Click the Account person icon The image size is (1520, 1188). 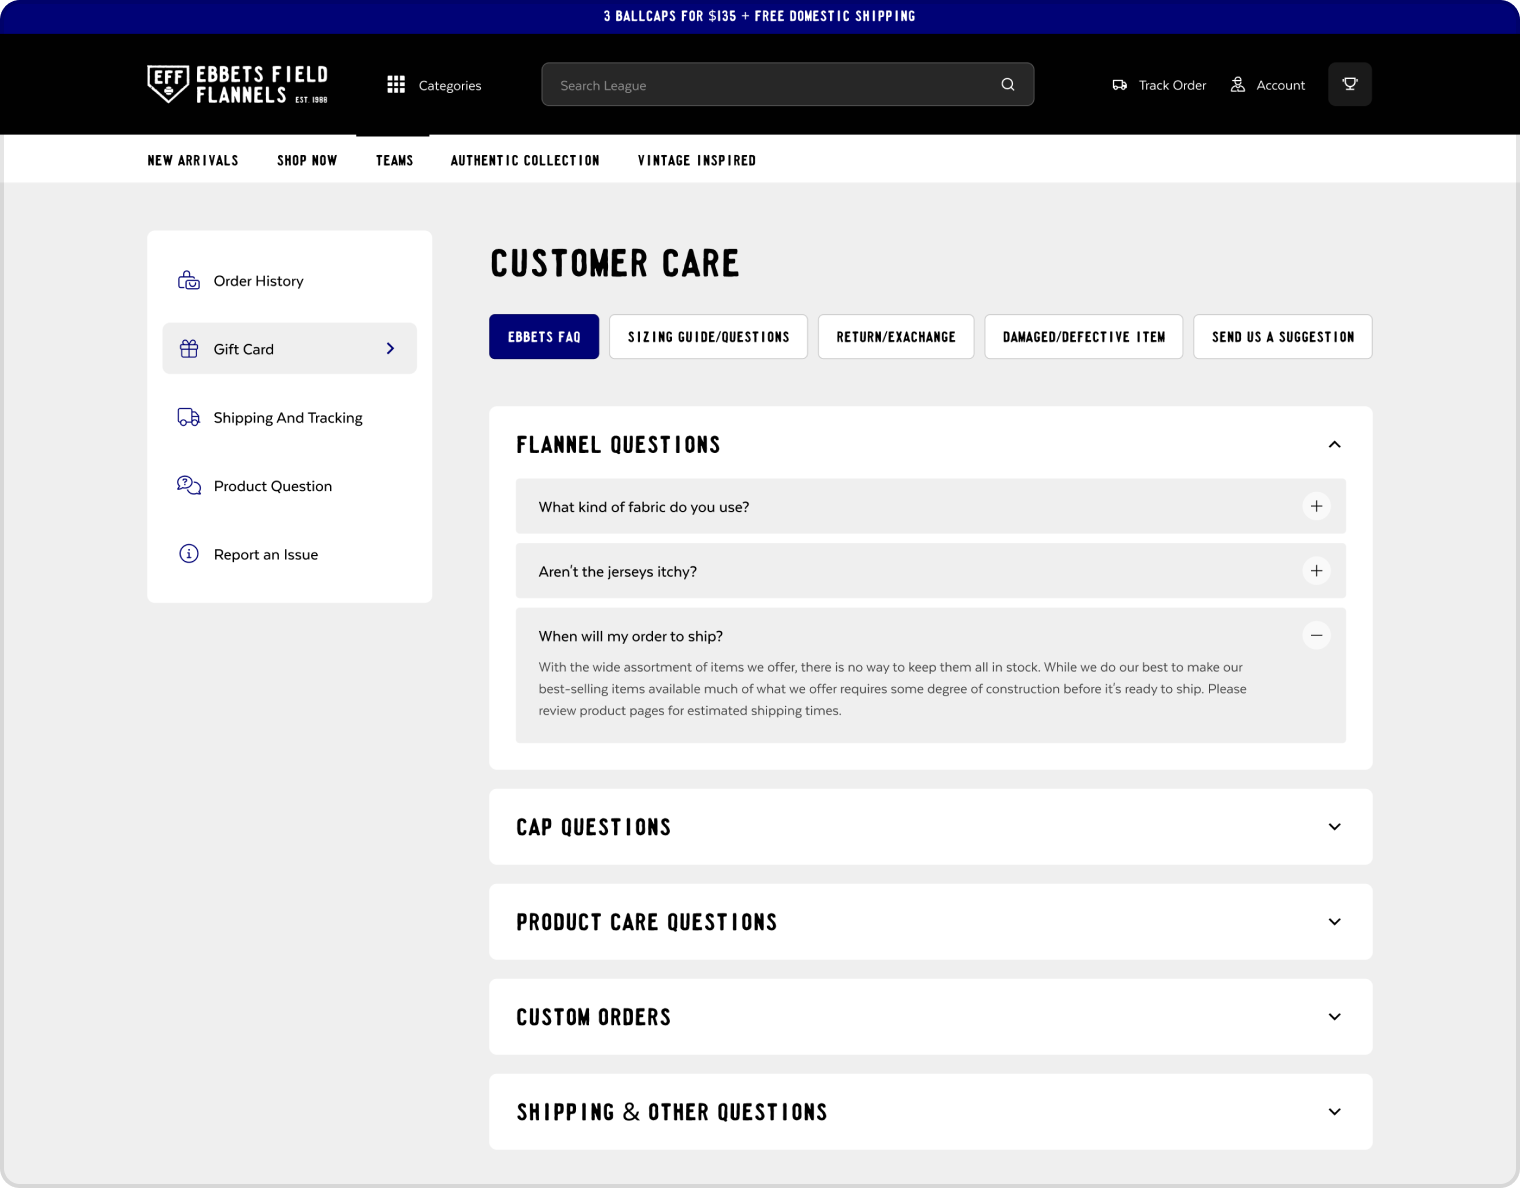(1238, 85)
